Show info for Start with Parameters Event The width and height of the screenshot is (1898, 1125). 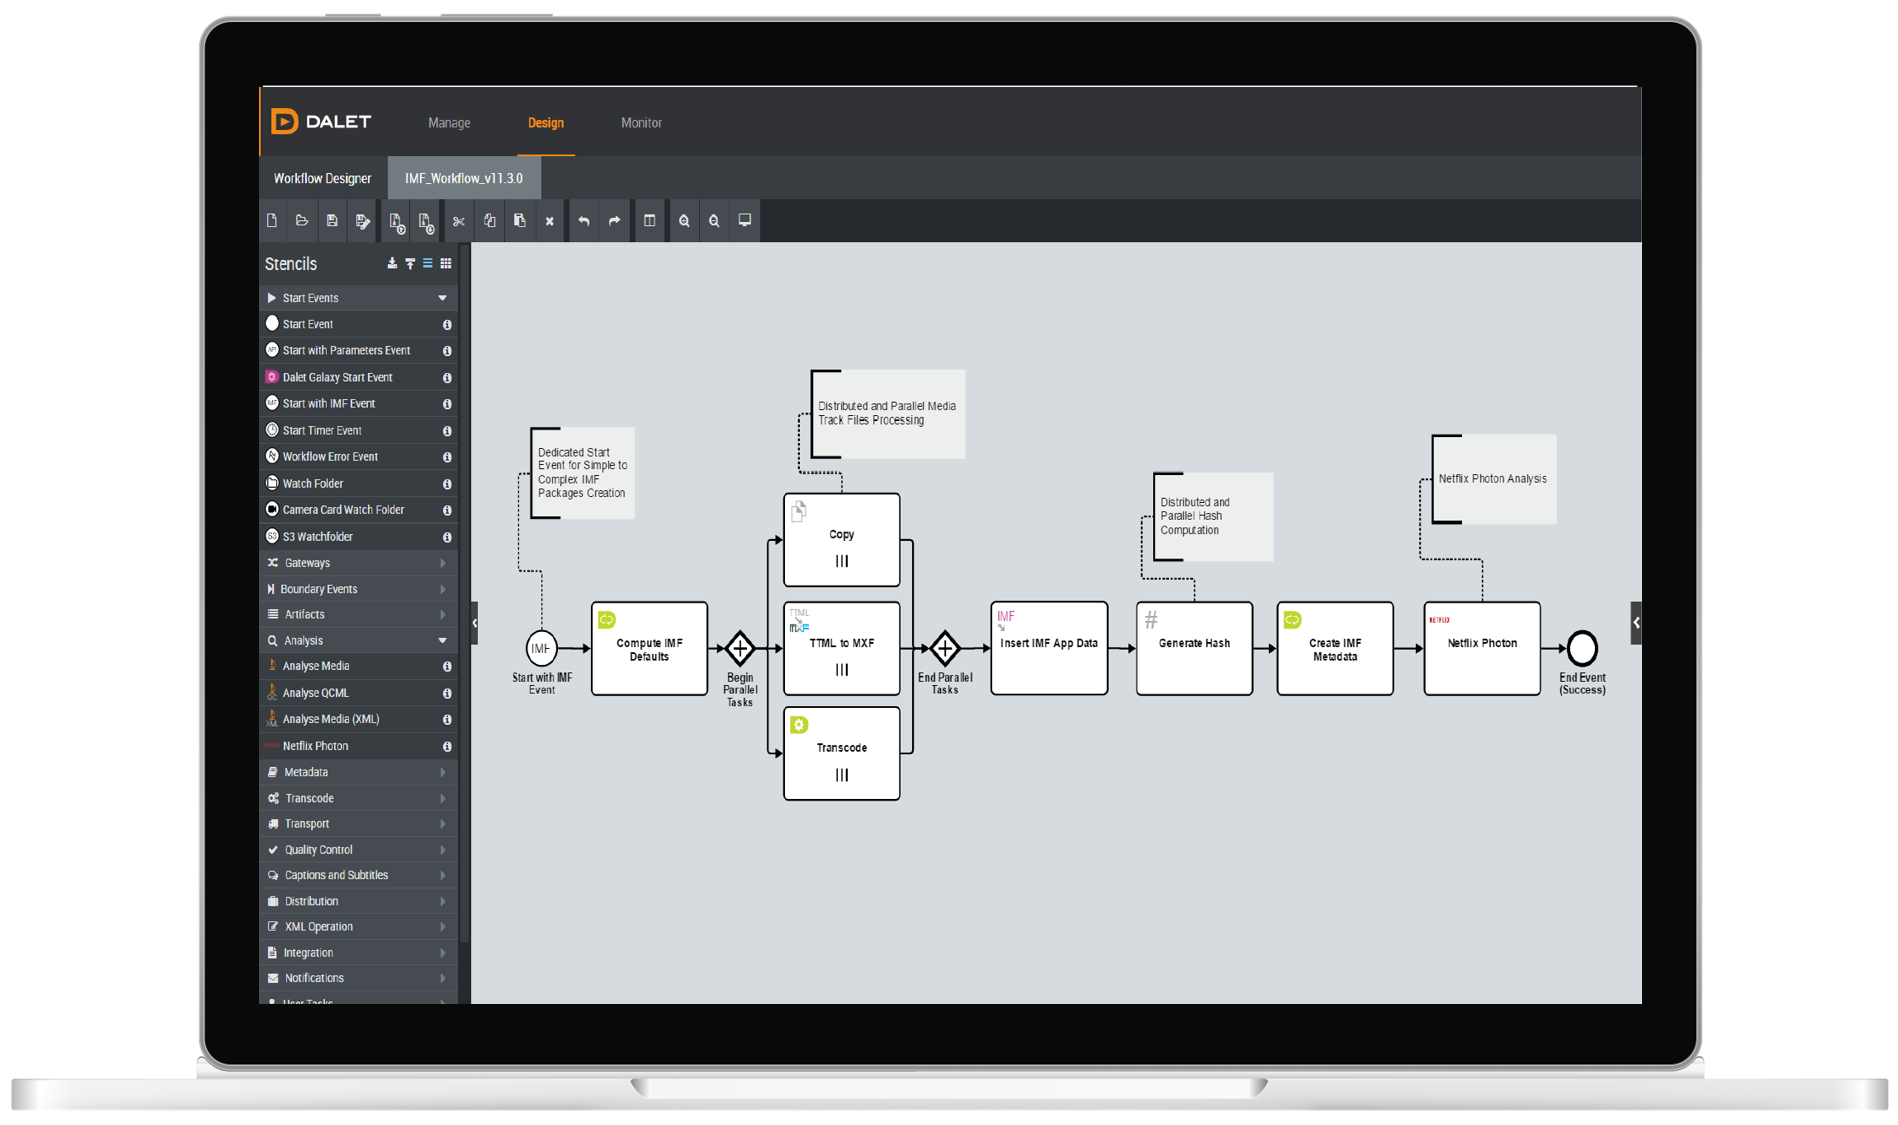(447, 351)
